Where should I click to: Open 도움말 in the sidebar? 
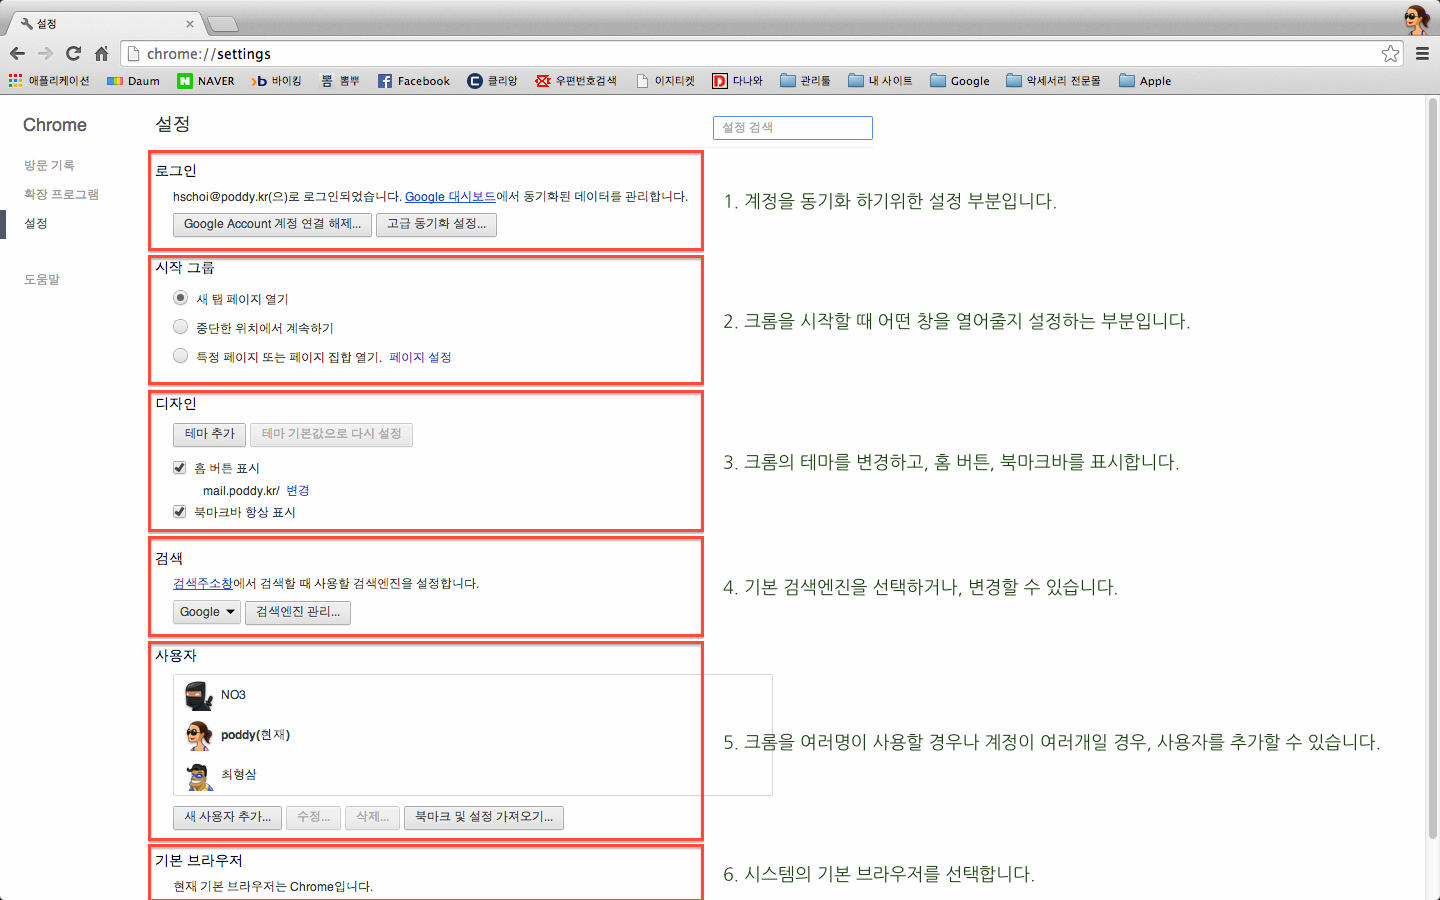click(x=42, y=280)
